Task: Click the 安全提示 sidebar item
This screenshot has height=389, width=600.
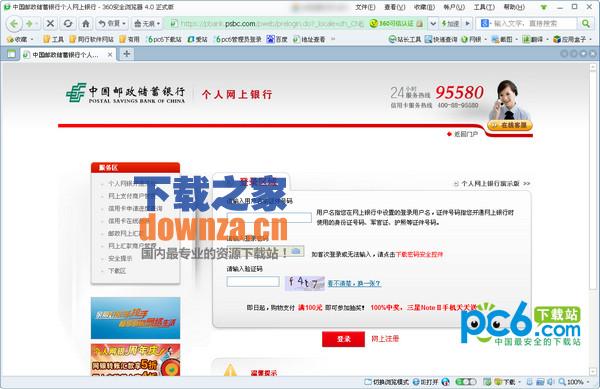Action: tap(120, 259)
